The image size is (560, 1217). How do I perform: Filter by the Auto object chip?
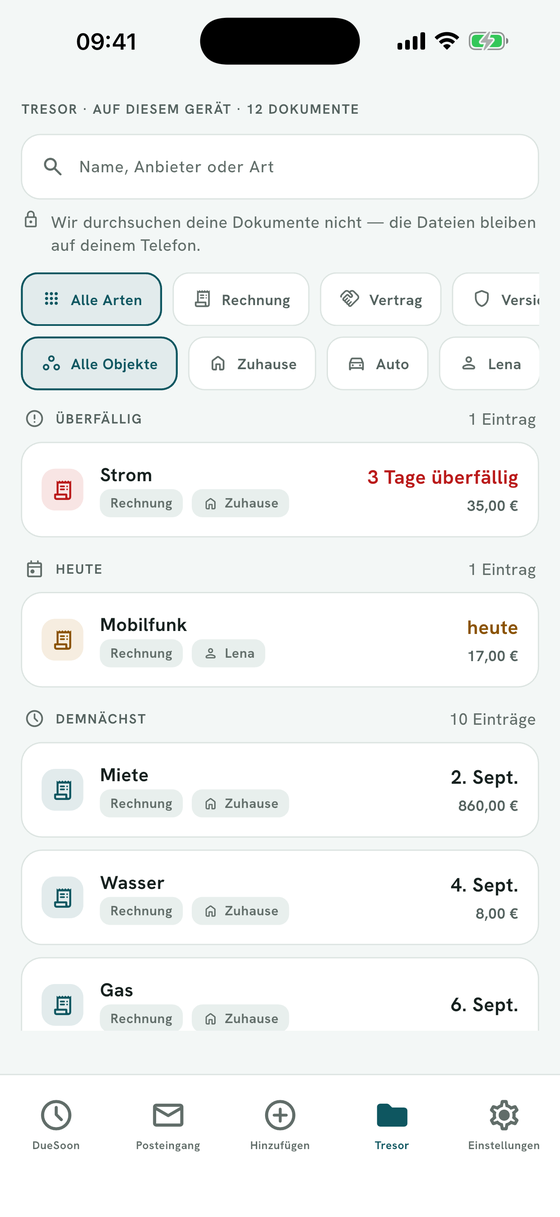[x=377, y=364]
